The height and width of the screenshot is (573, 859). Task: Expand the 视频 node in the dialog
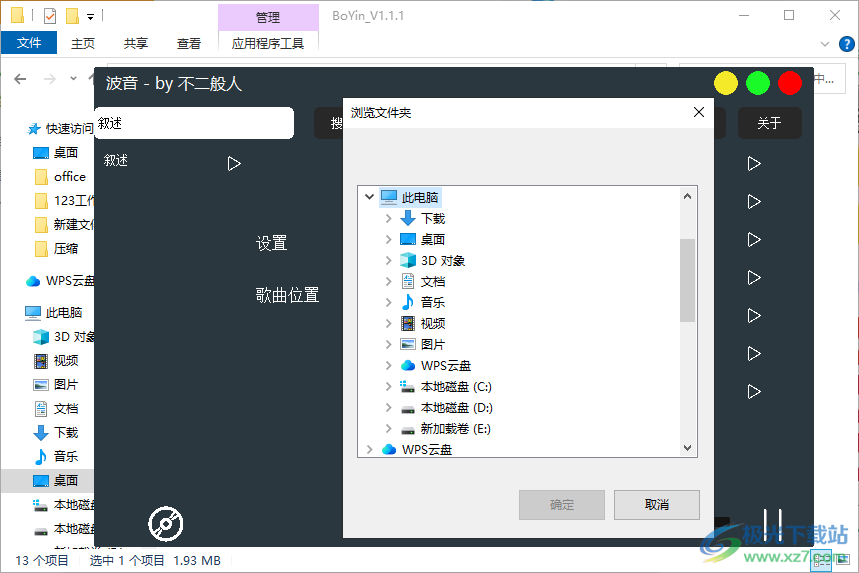[388, 323]
